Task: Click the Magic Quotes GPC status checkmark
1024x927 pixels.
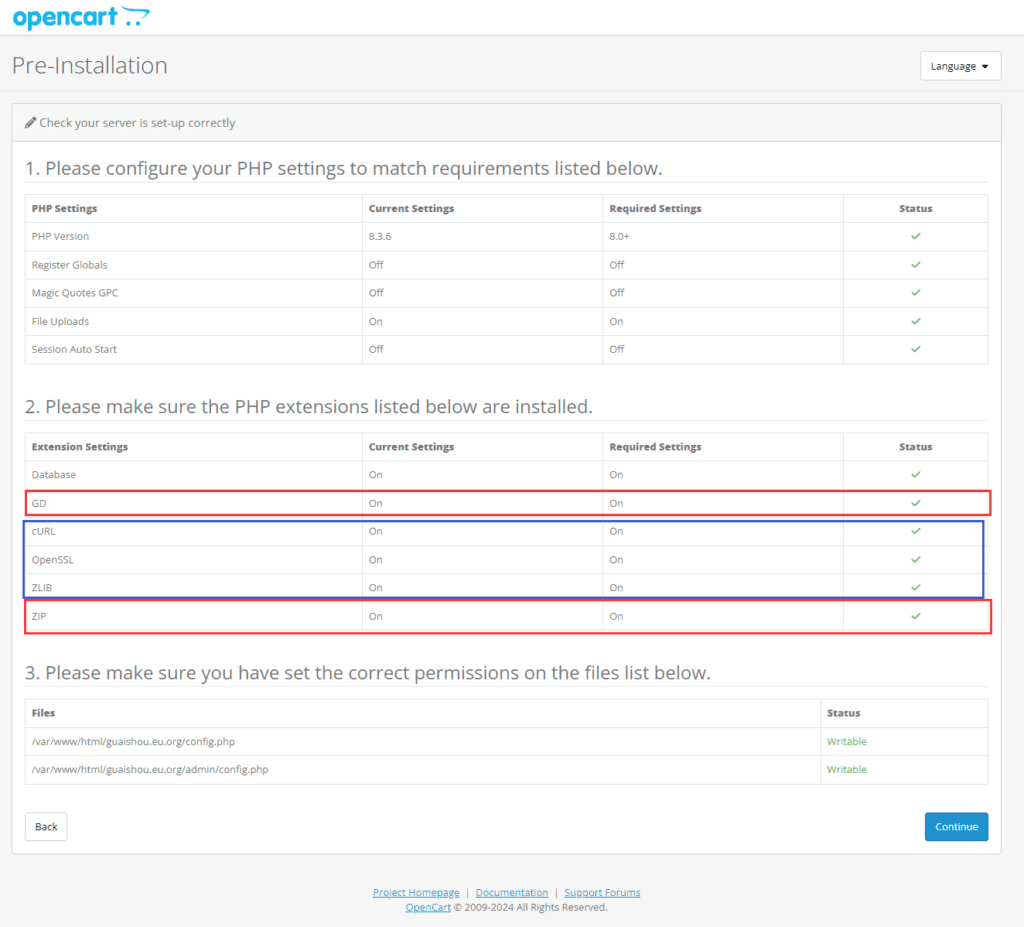Action: 914,293
